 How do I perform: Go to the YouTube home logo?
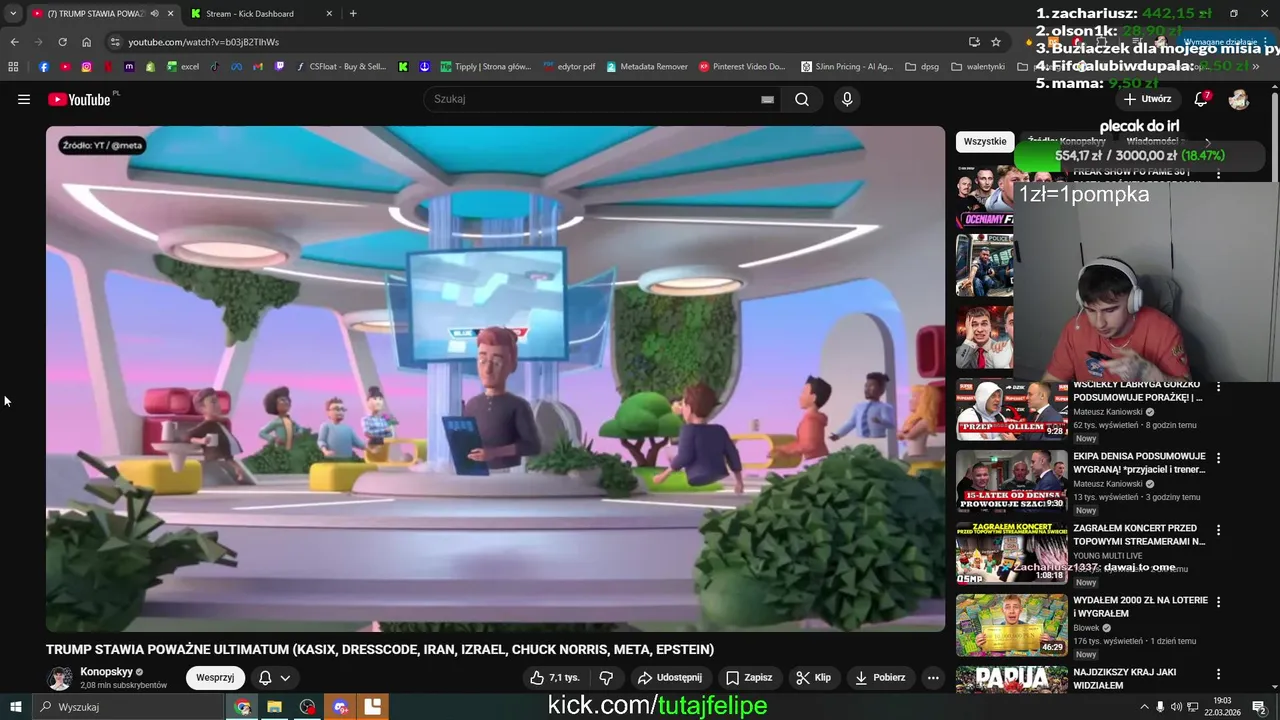(x=79, y=99)
